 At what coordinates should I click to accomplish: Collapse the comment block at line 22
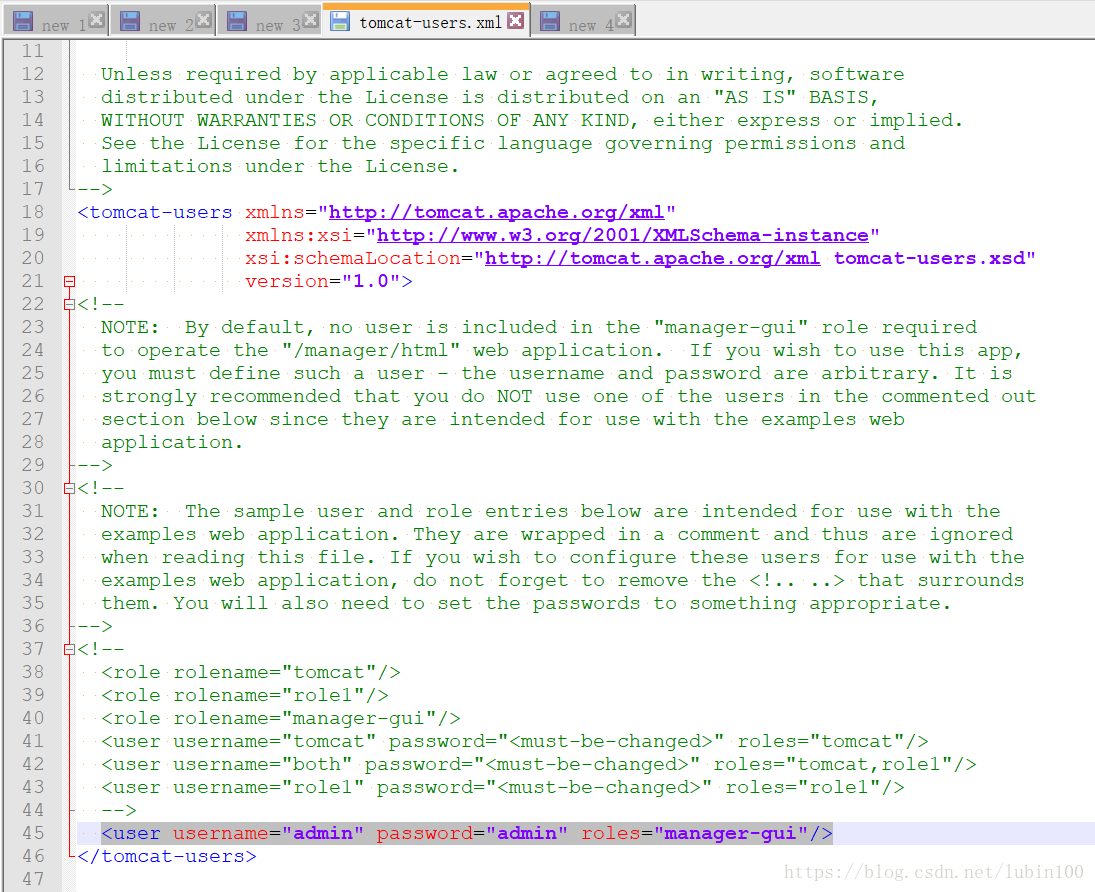(69, 305)
